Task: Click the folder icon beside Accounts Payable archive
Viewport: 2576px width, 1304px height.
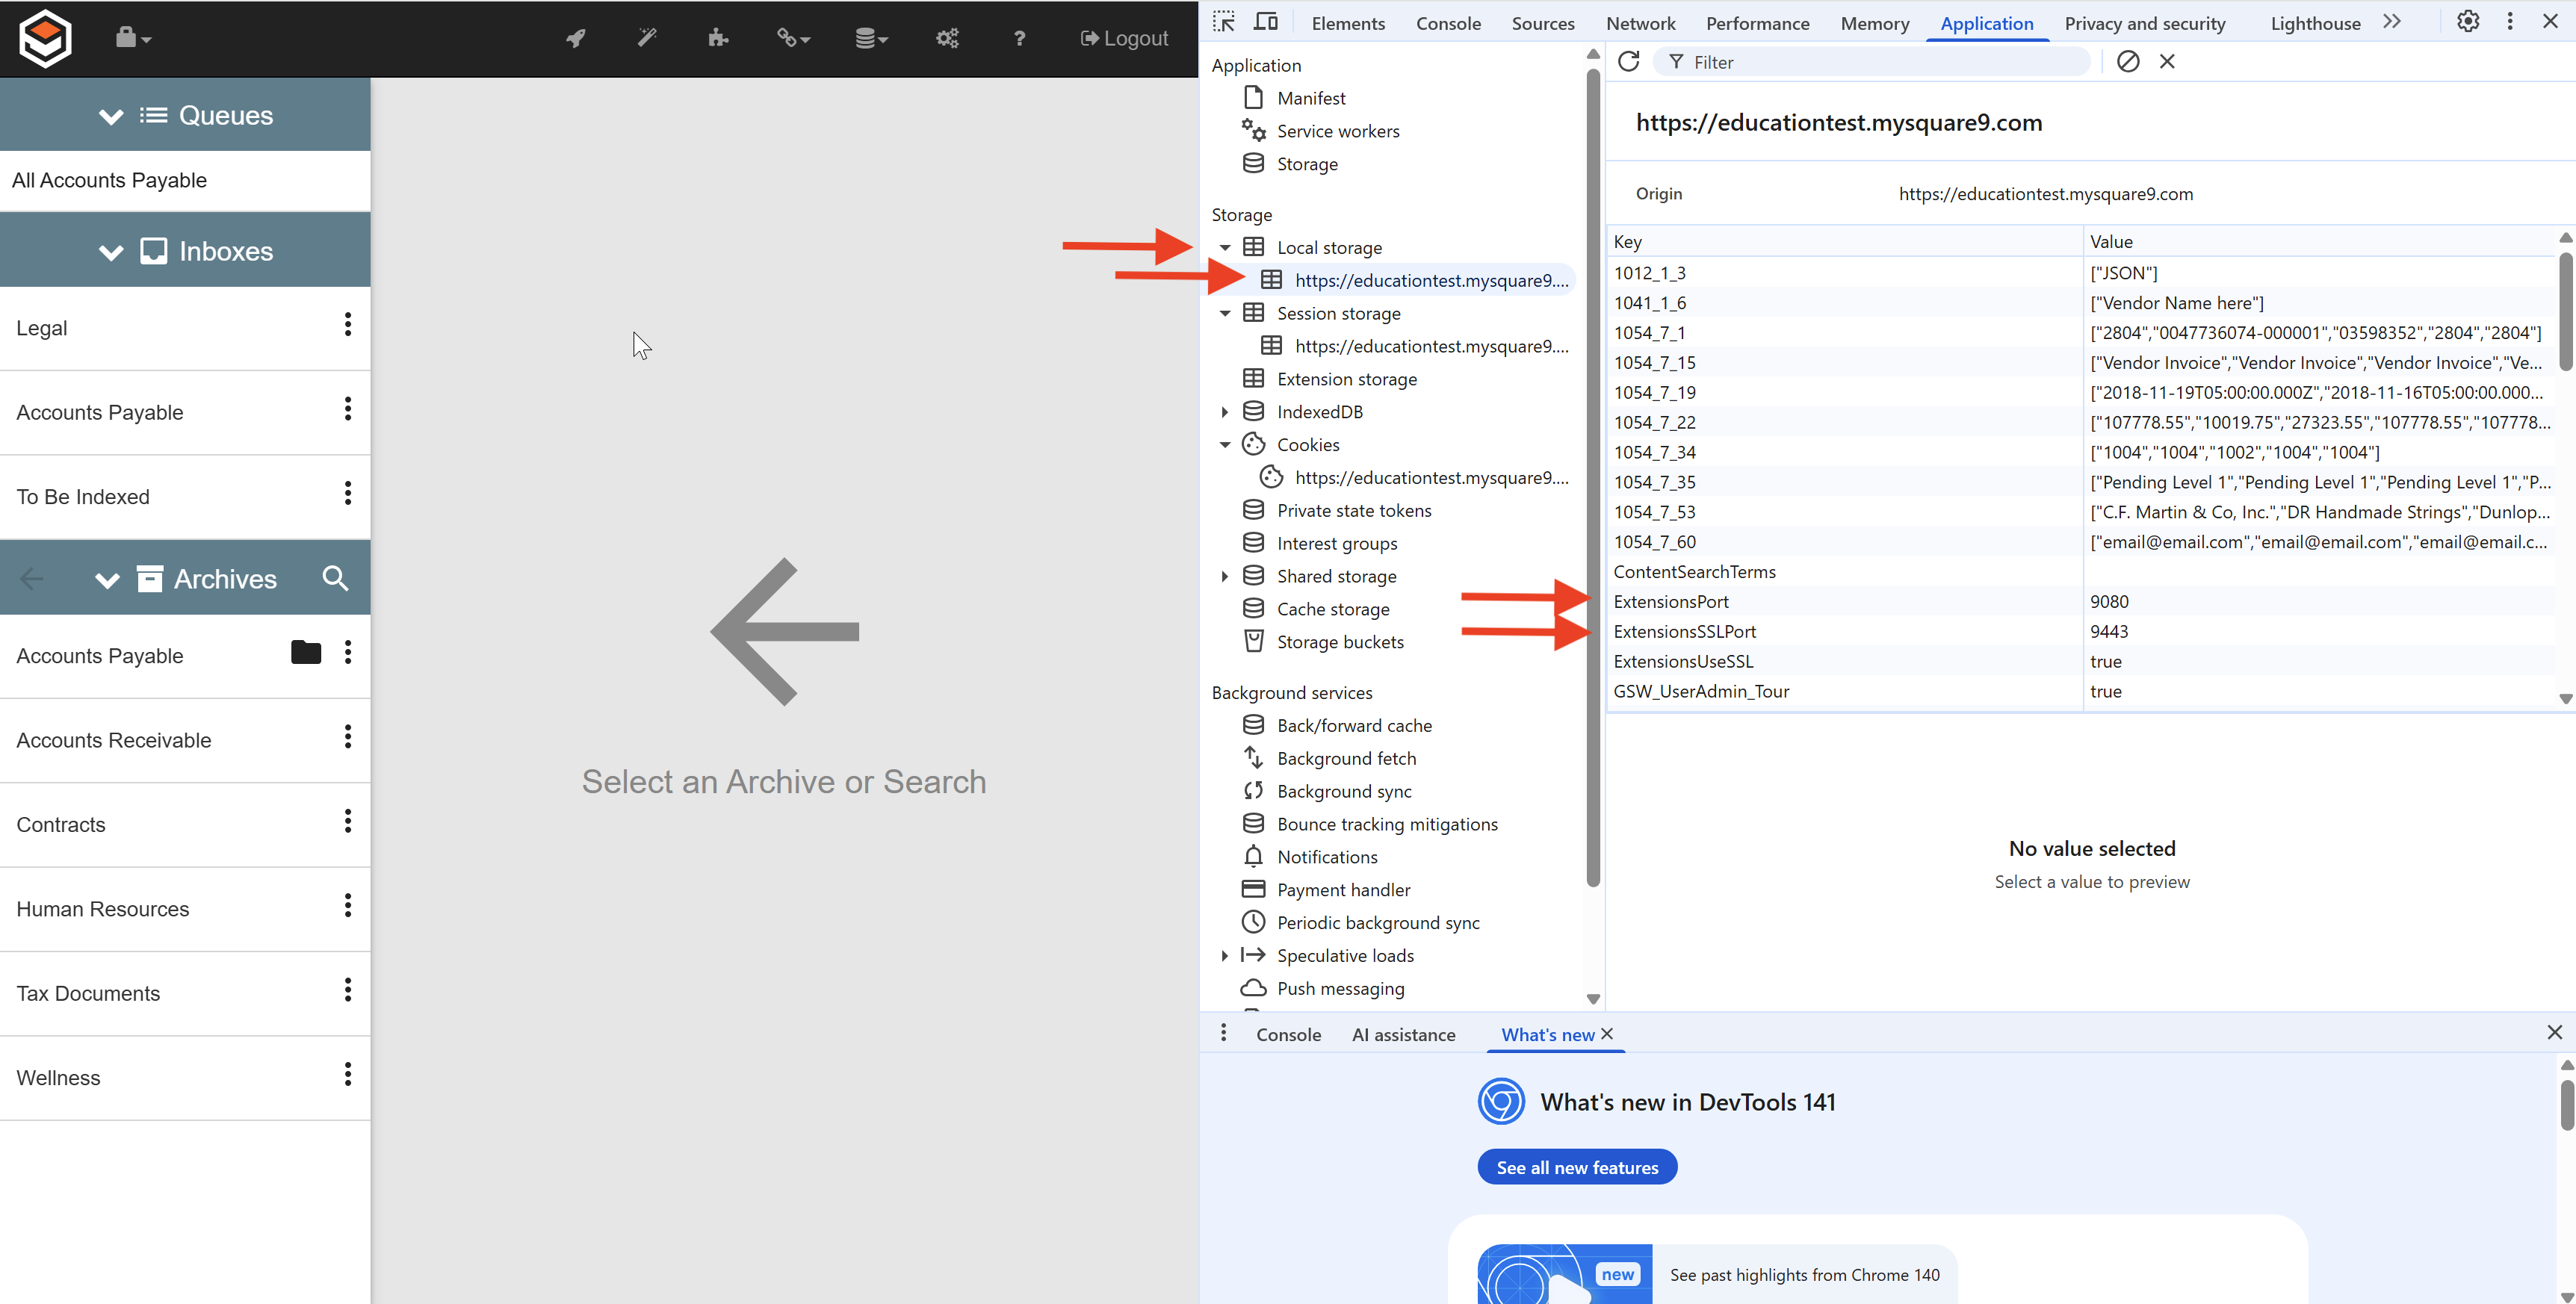Action: pyautogui.click(x=305, y=653)
